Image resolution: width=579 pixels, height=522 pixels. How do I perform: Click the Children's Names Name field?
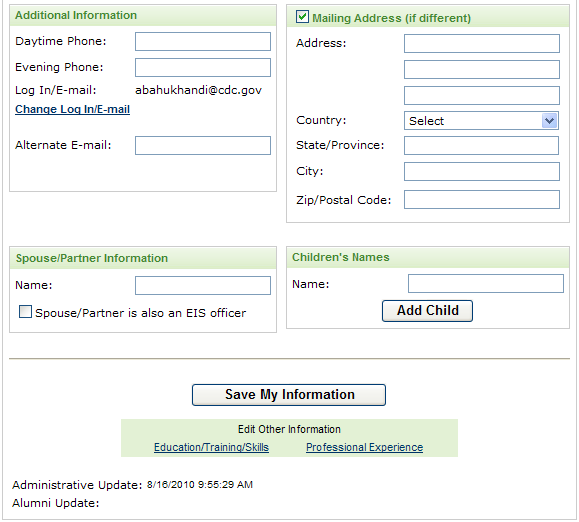click(x=486, y=284)
